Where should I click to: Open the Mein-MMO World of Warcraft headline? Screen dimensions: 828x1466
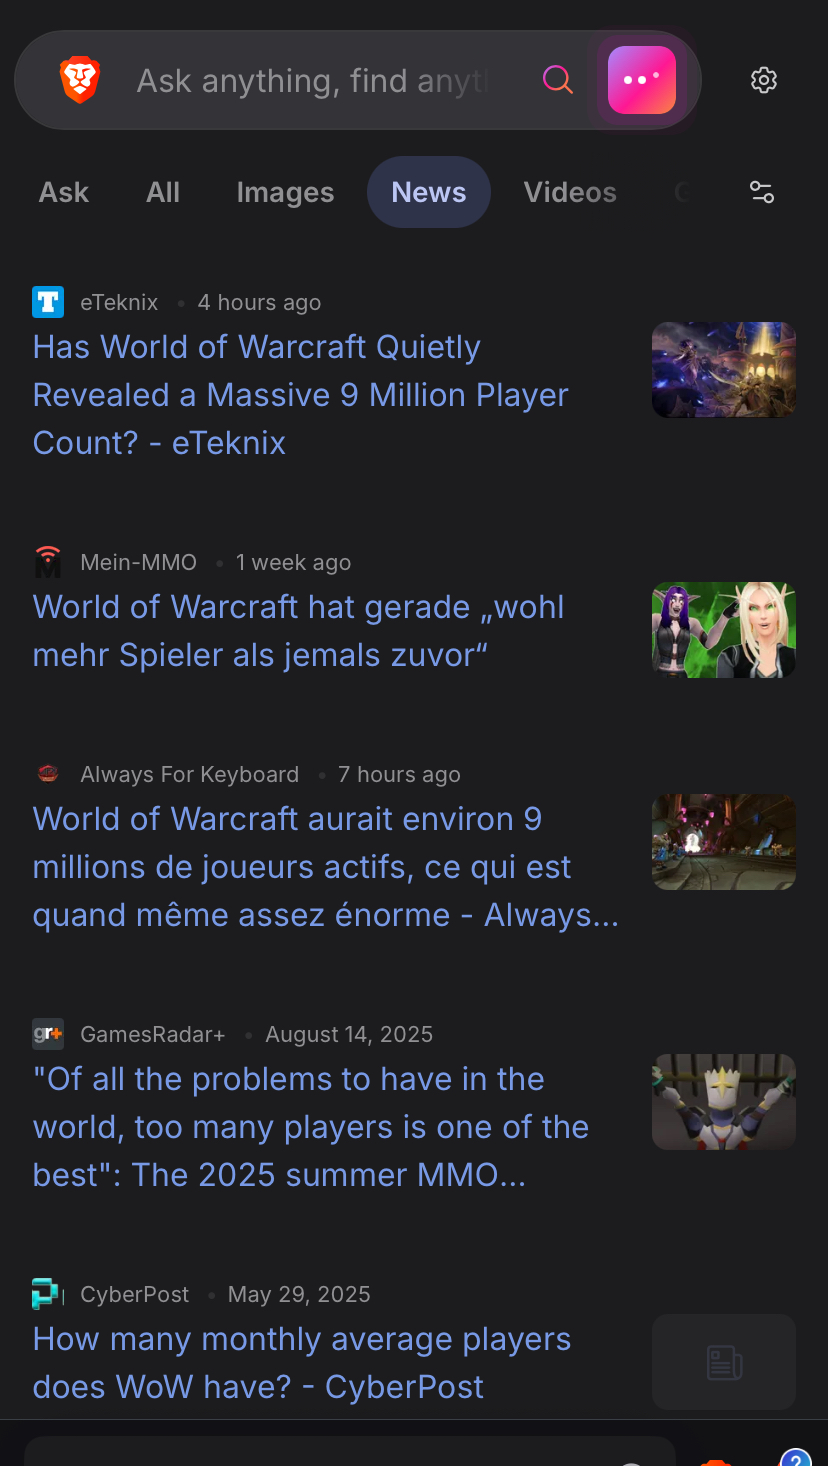click(299, 631)
